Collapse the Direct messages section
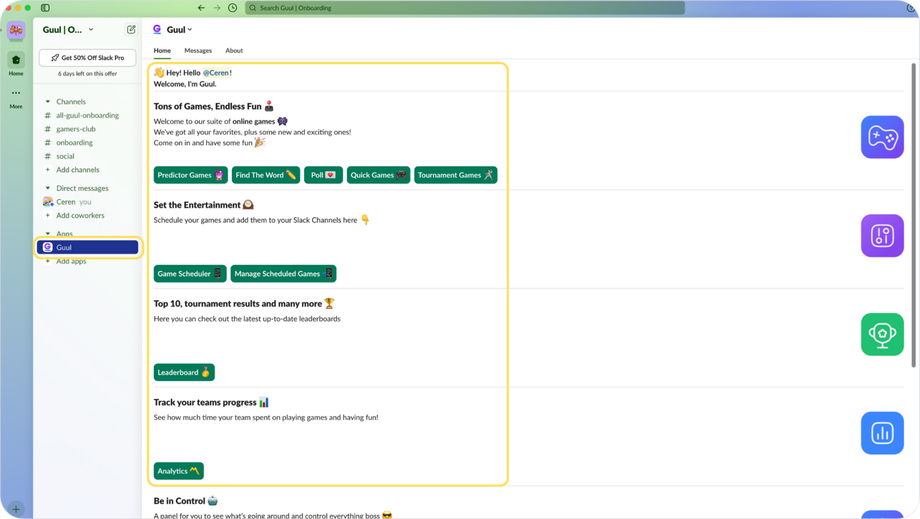Screen dimensions: 920x519 48,188
